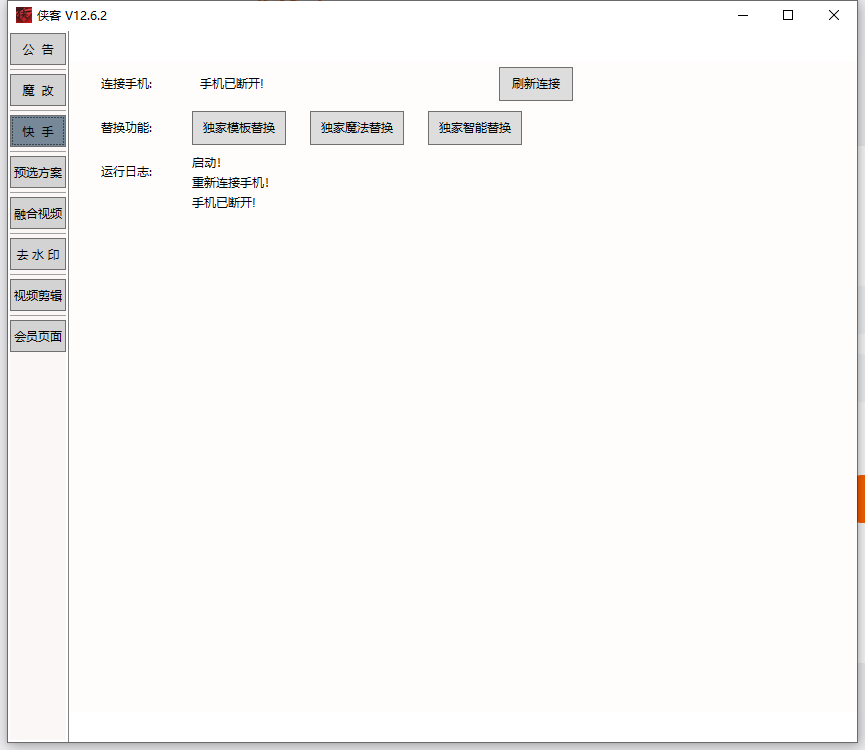This screenshot has height=750, width=865.
Task: Select the 启动! log entry
Action: (206, 163)
